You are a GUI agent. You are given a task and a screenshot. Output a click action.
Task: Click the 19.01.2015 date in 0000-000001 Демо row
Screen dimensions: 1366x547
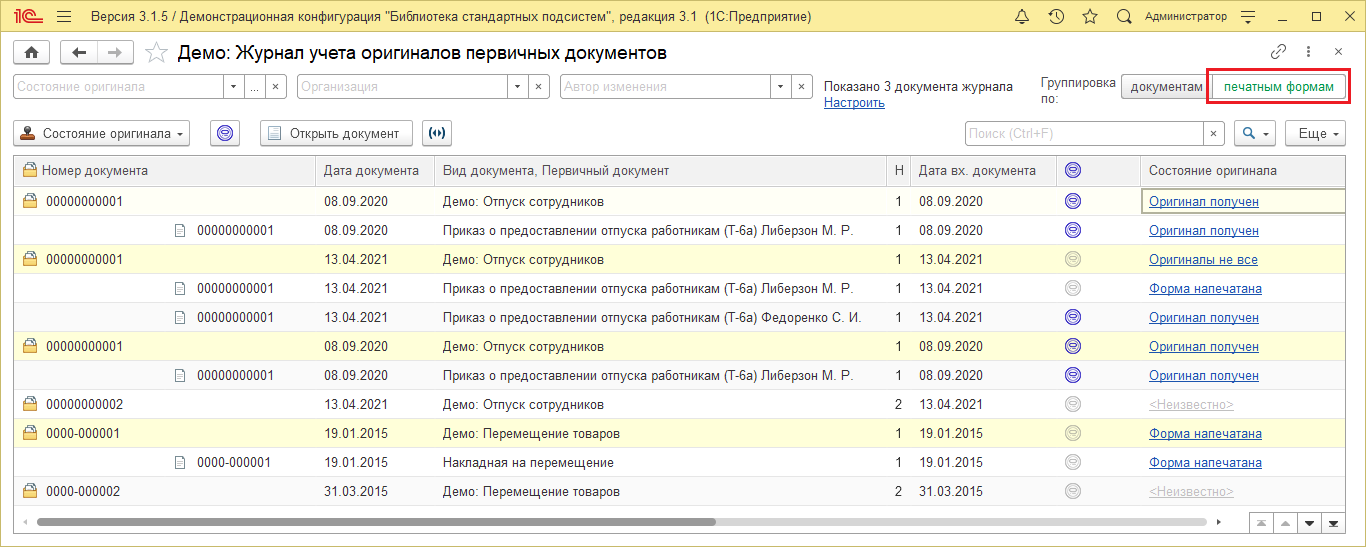(x=356, y=434)
